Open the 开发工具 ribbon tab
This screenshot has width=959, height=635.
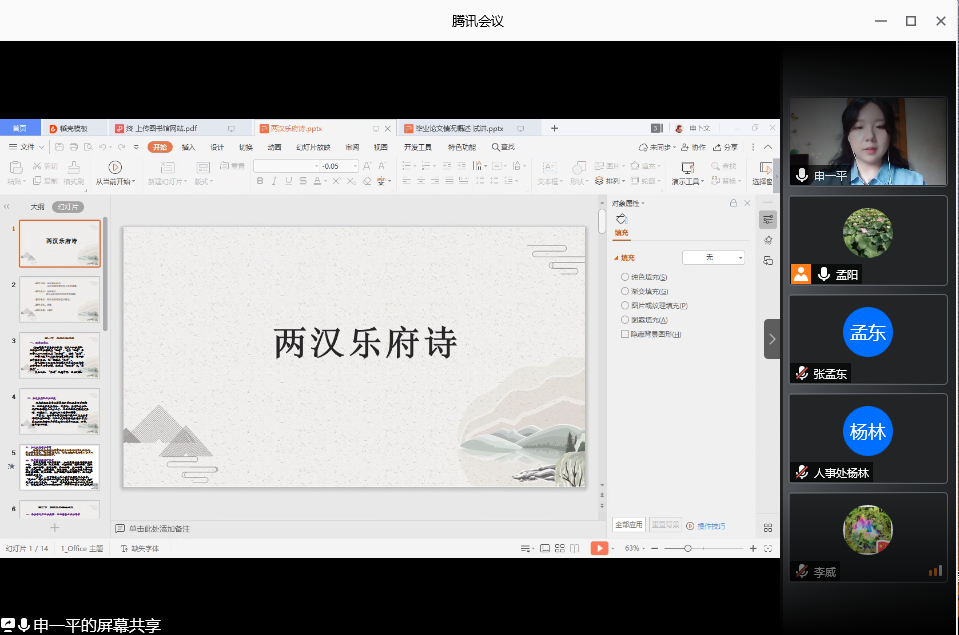[x=418, y=147]
